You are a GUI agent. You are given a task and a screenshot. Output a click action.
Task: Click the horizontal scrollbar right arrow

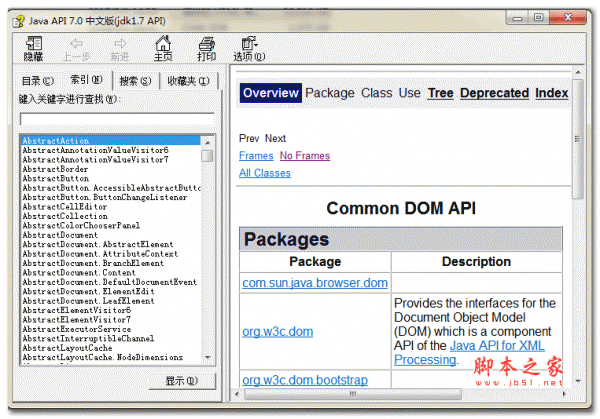click(564, 394)
